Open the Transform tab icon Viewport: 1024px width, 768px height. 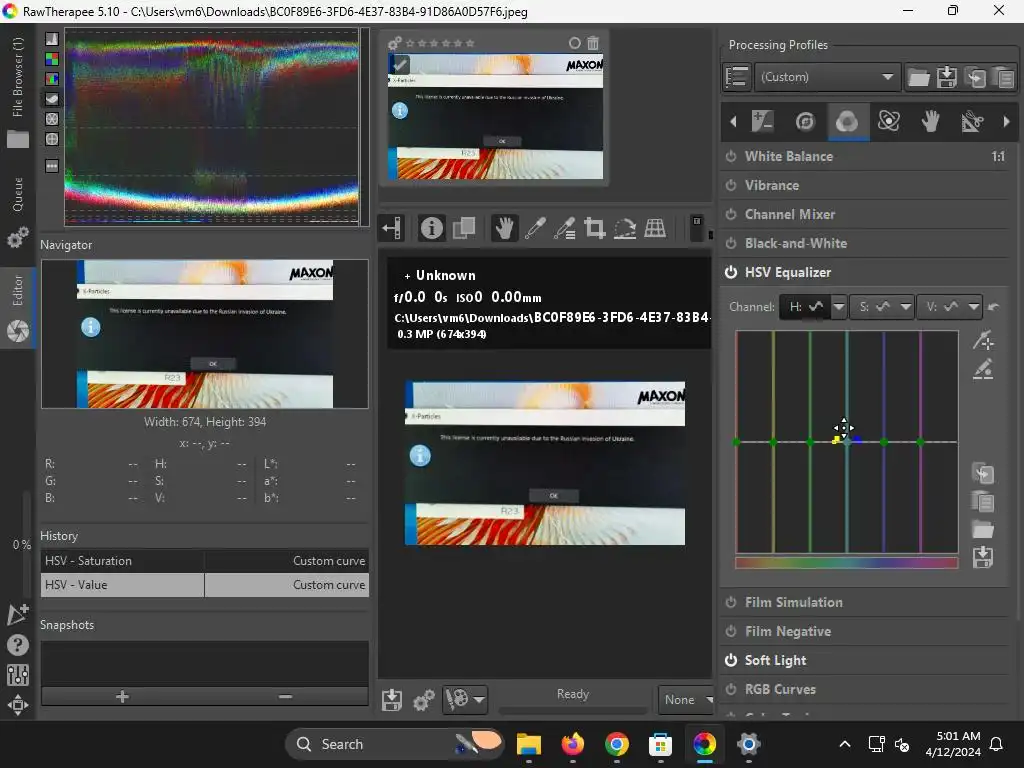point(972,121)
